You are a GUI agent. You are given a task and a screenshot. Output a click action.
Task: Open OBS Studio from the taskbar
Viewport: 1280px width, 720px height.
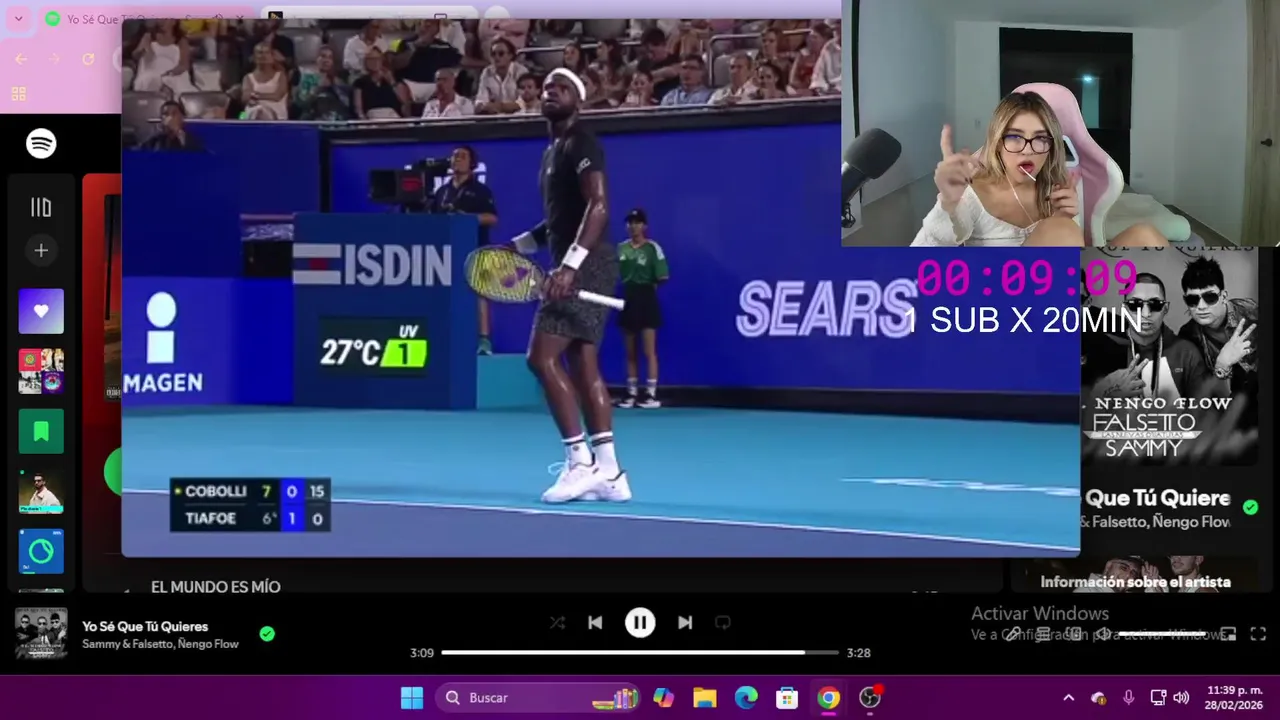tap(870, 698)
